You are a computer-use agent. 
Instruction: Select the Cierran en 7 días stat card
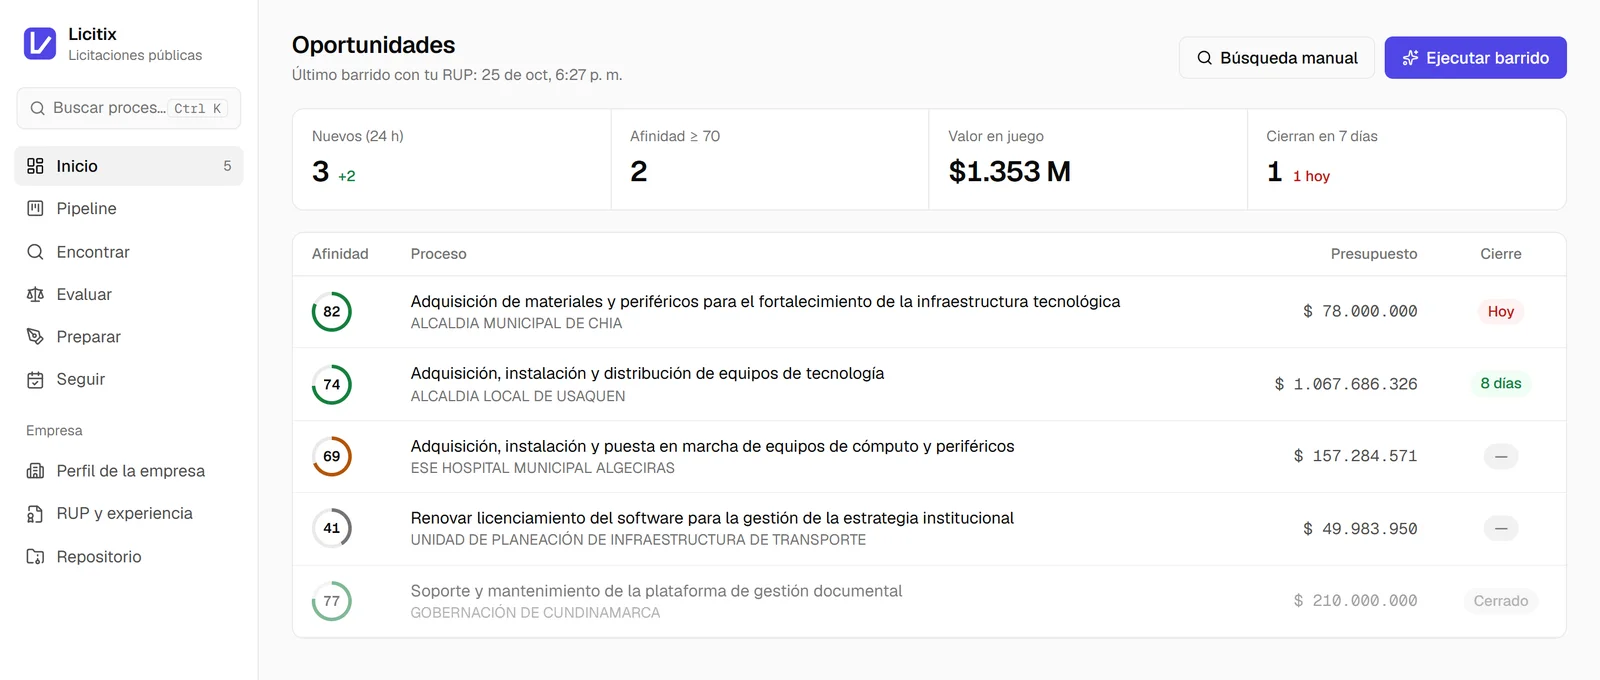pyautogui.click(x=1407, y=159)
